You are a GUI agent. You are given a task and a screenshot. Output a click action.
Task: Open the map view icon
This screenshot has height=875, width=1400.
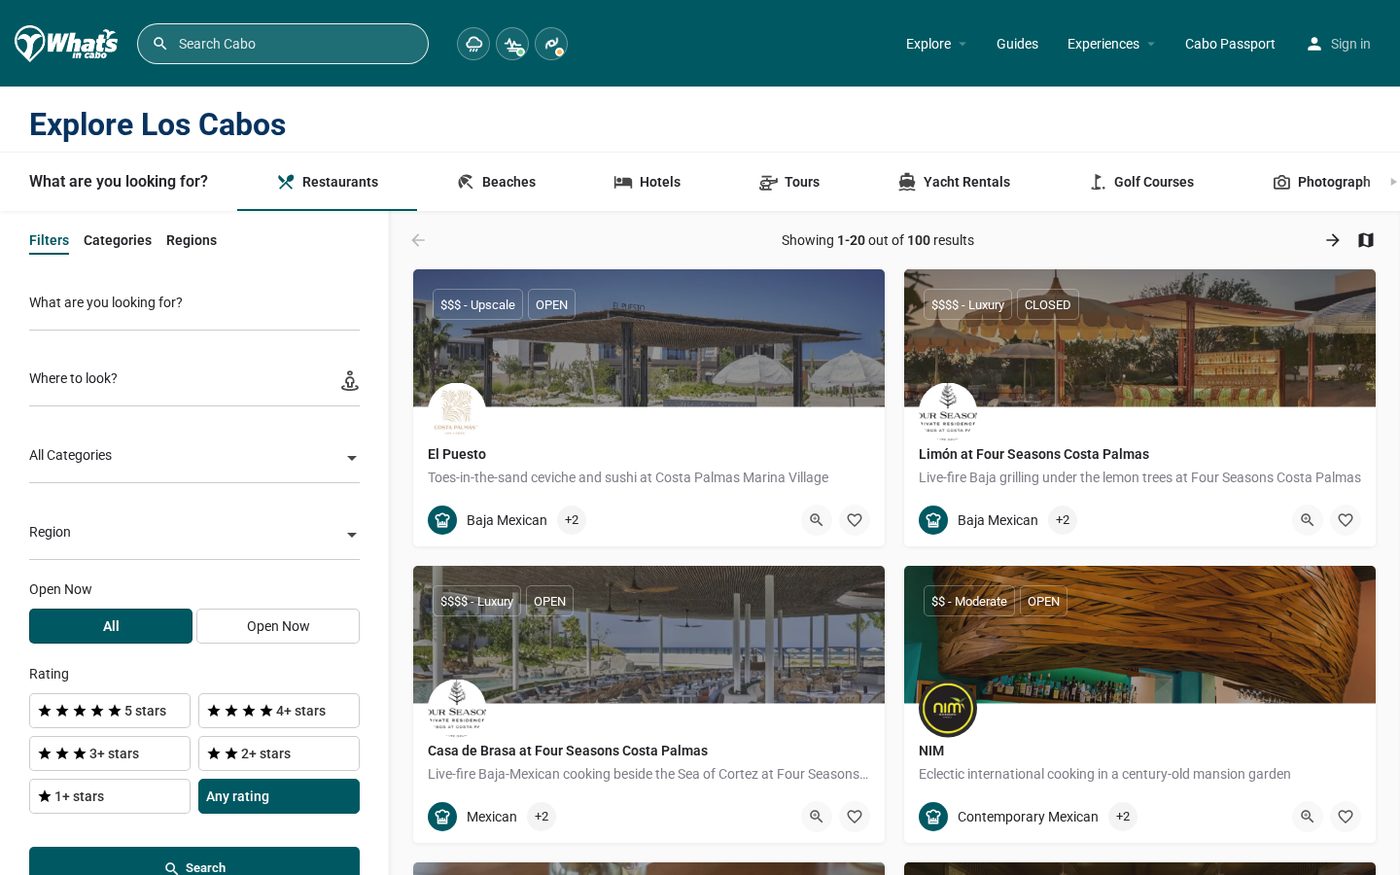1366,240
